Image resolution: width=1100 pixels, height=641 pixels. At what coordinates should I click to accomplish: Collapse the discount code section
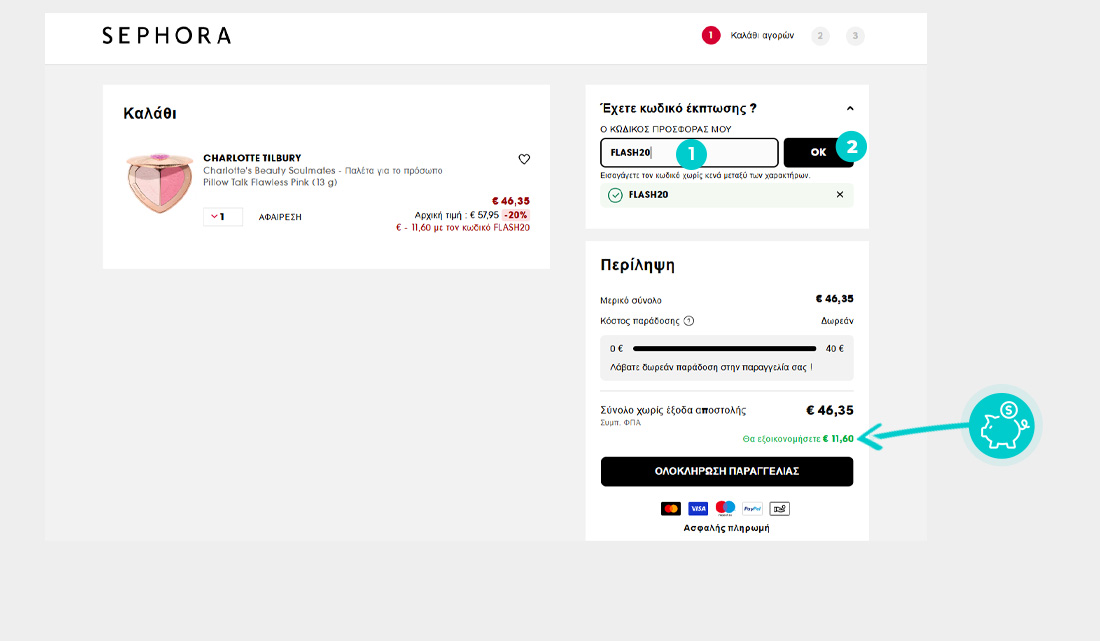850,108
